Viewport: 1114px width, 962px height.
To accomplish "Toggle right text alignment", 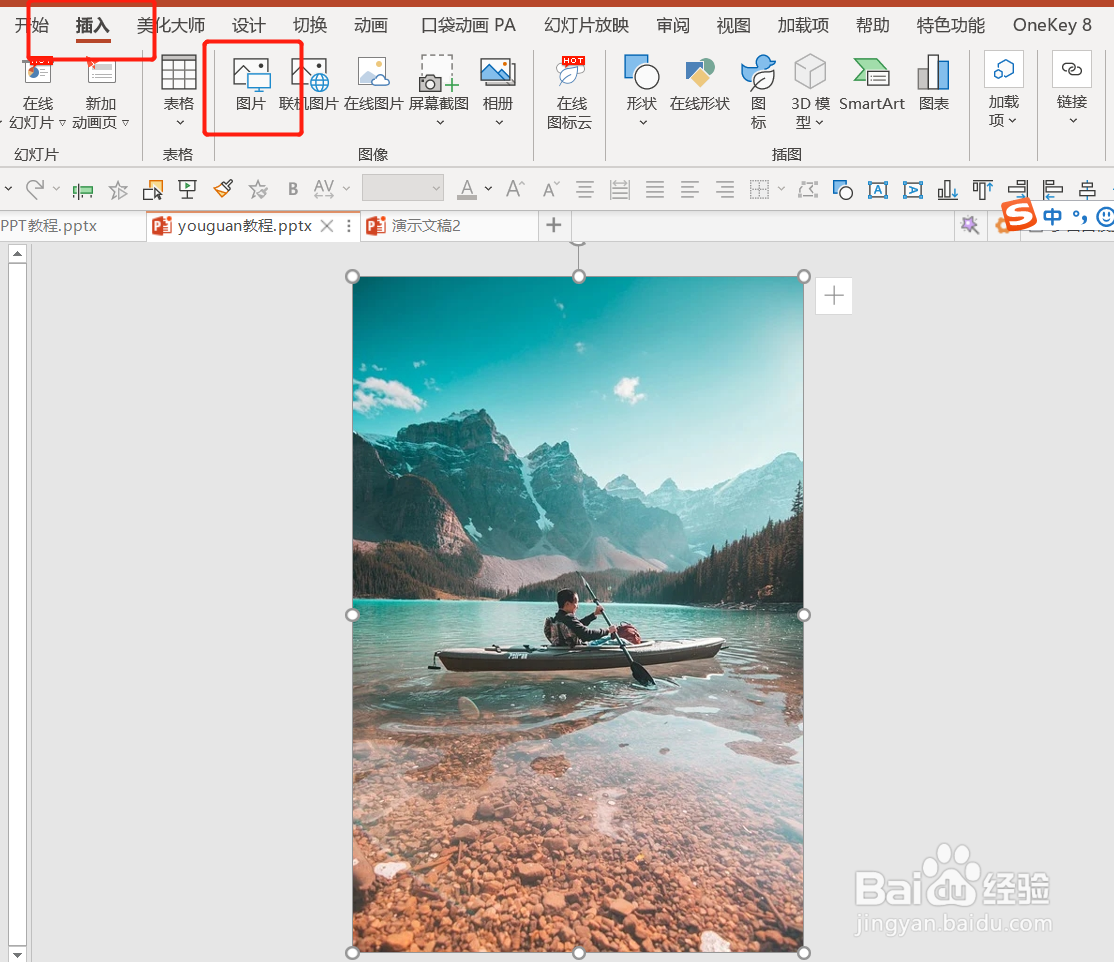I will click(x=725, y=190).
